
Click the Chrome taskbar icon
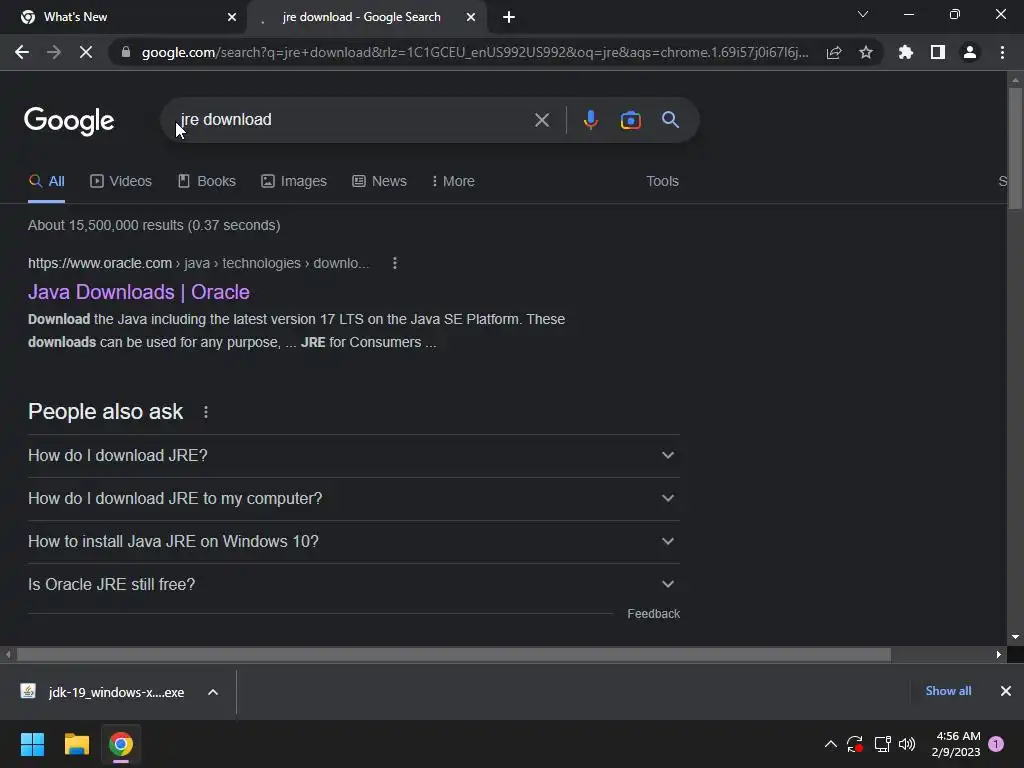click(x=121, y=744)
